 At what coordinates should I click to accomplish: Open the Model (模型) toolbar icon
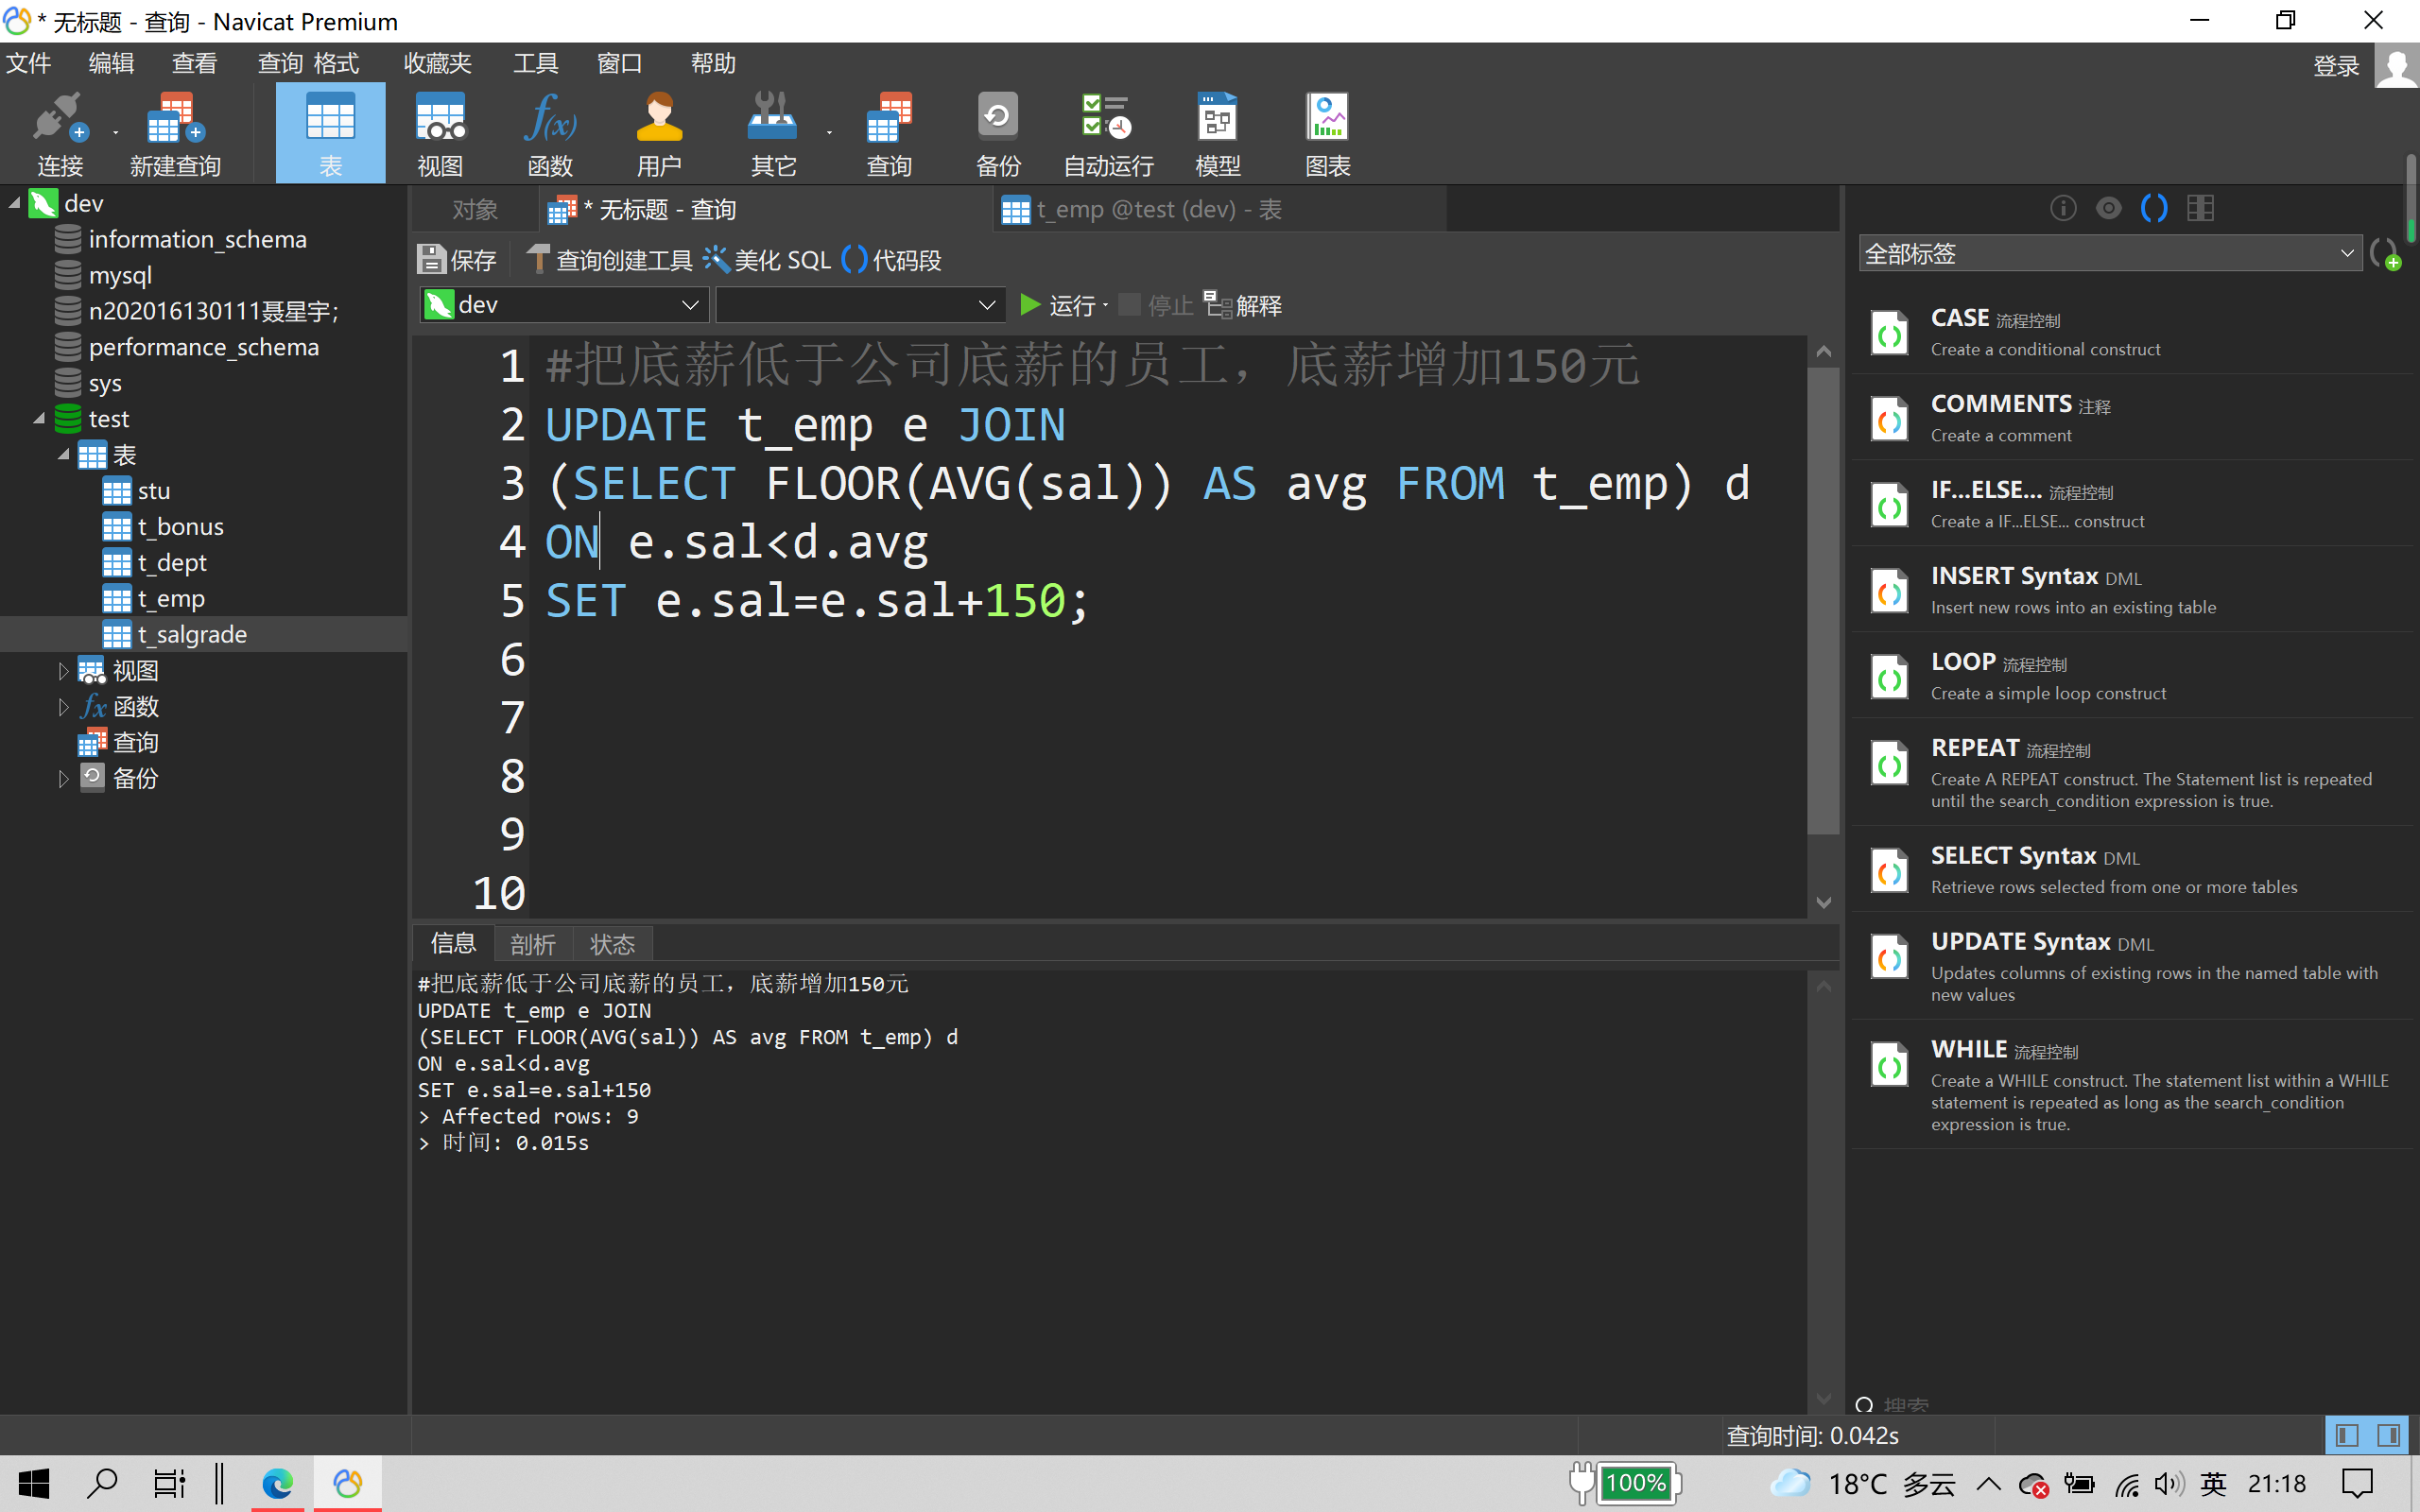pos(1218,134)
